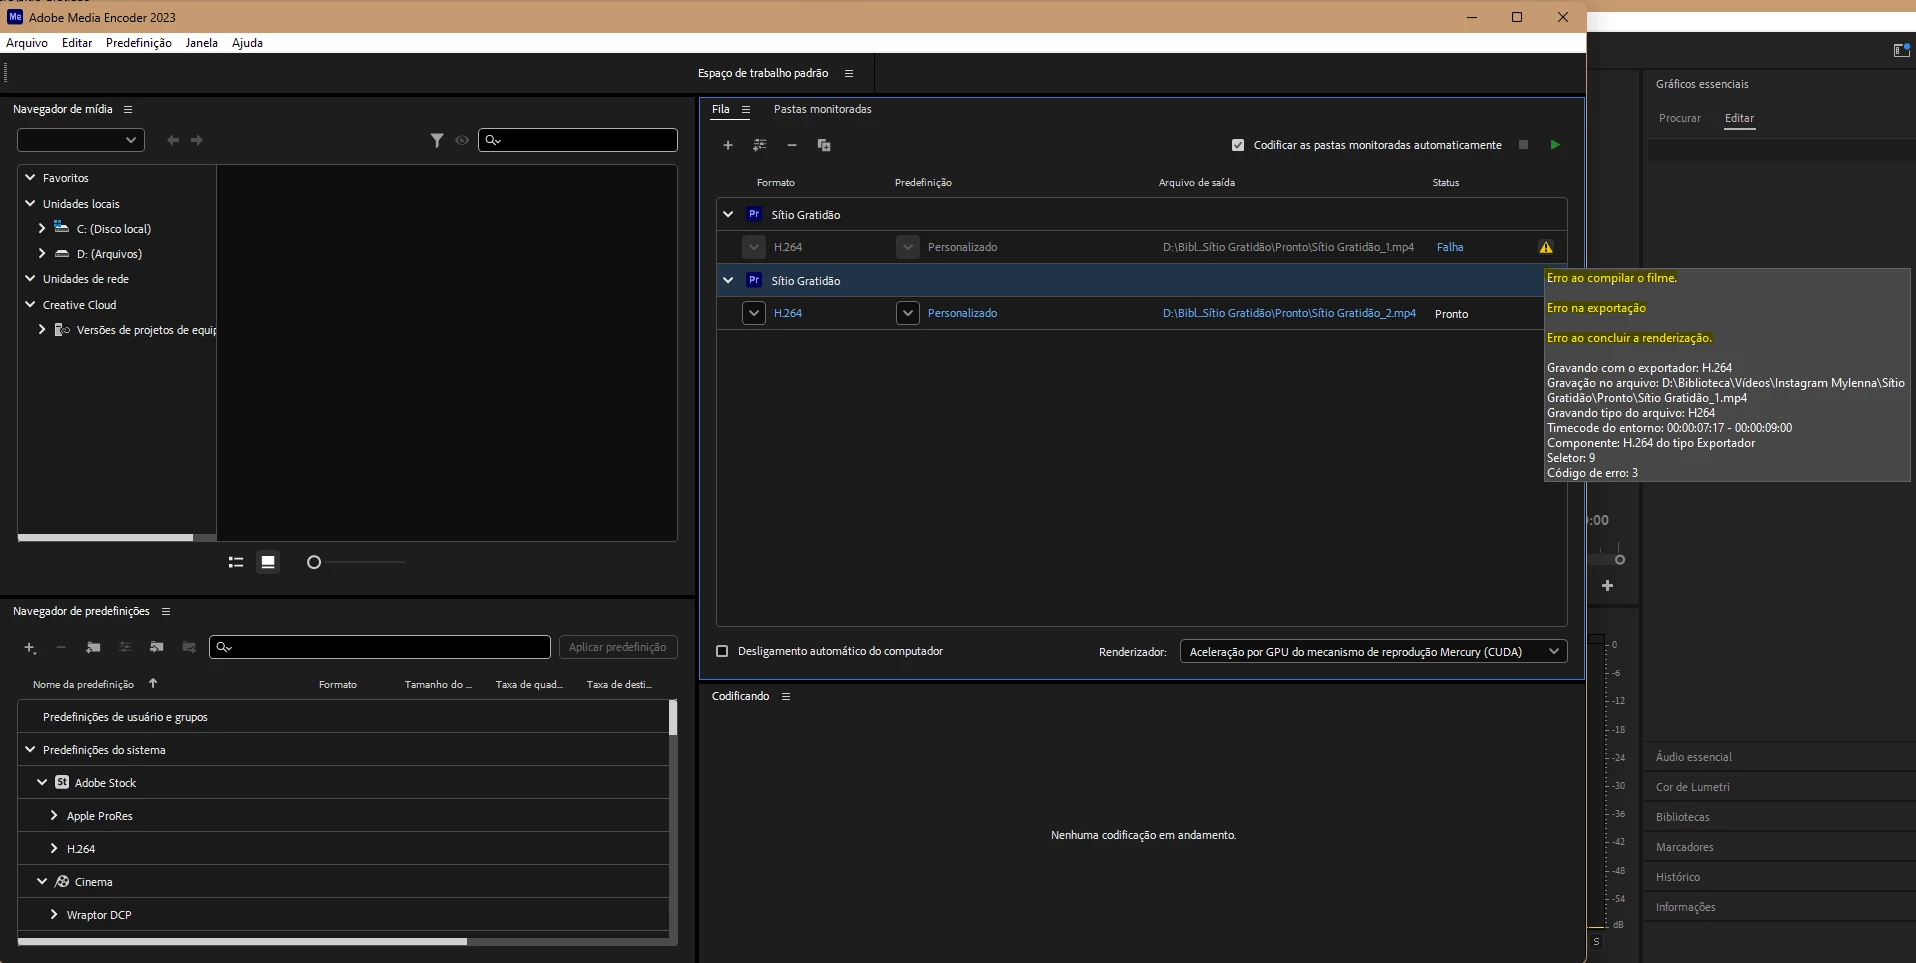Open the Navegador de predefinições panel menu icon
This screenshot has width=1916, height=963.
(x=166, y=611)
